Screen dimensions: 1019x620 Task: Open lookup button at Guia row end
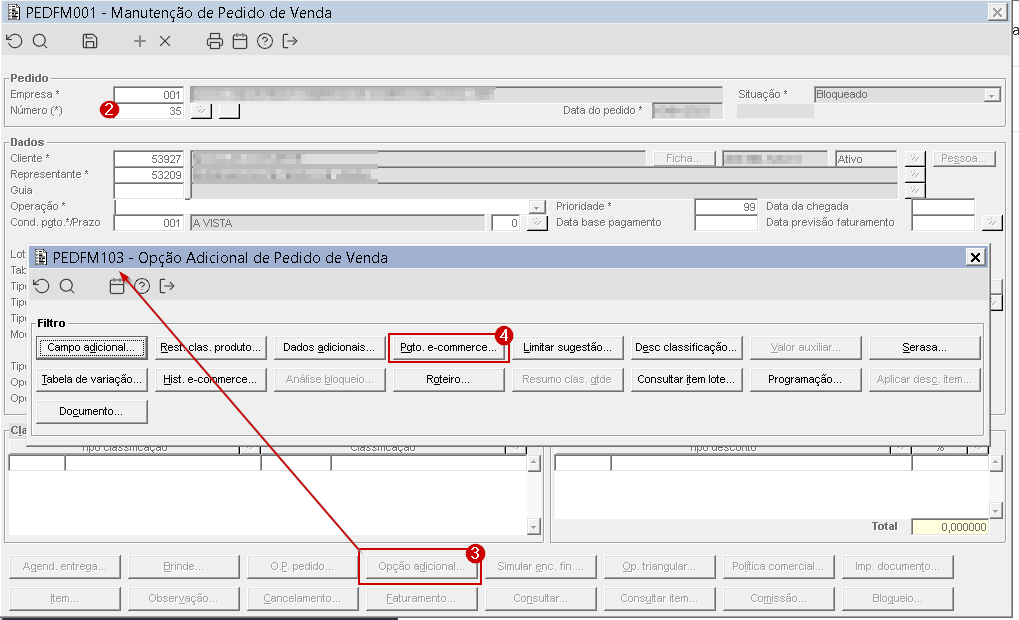[914, 190]
